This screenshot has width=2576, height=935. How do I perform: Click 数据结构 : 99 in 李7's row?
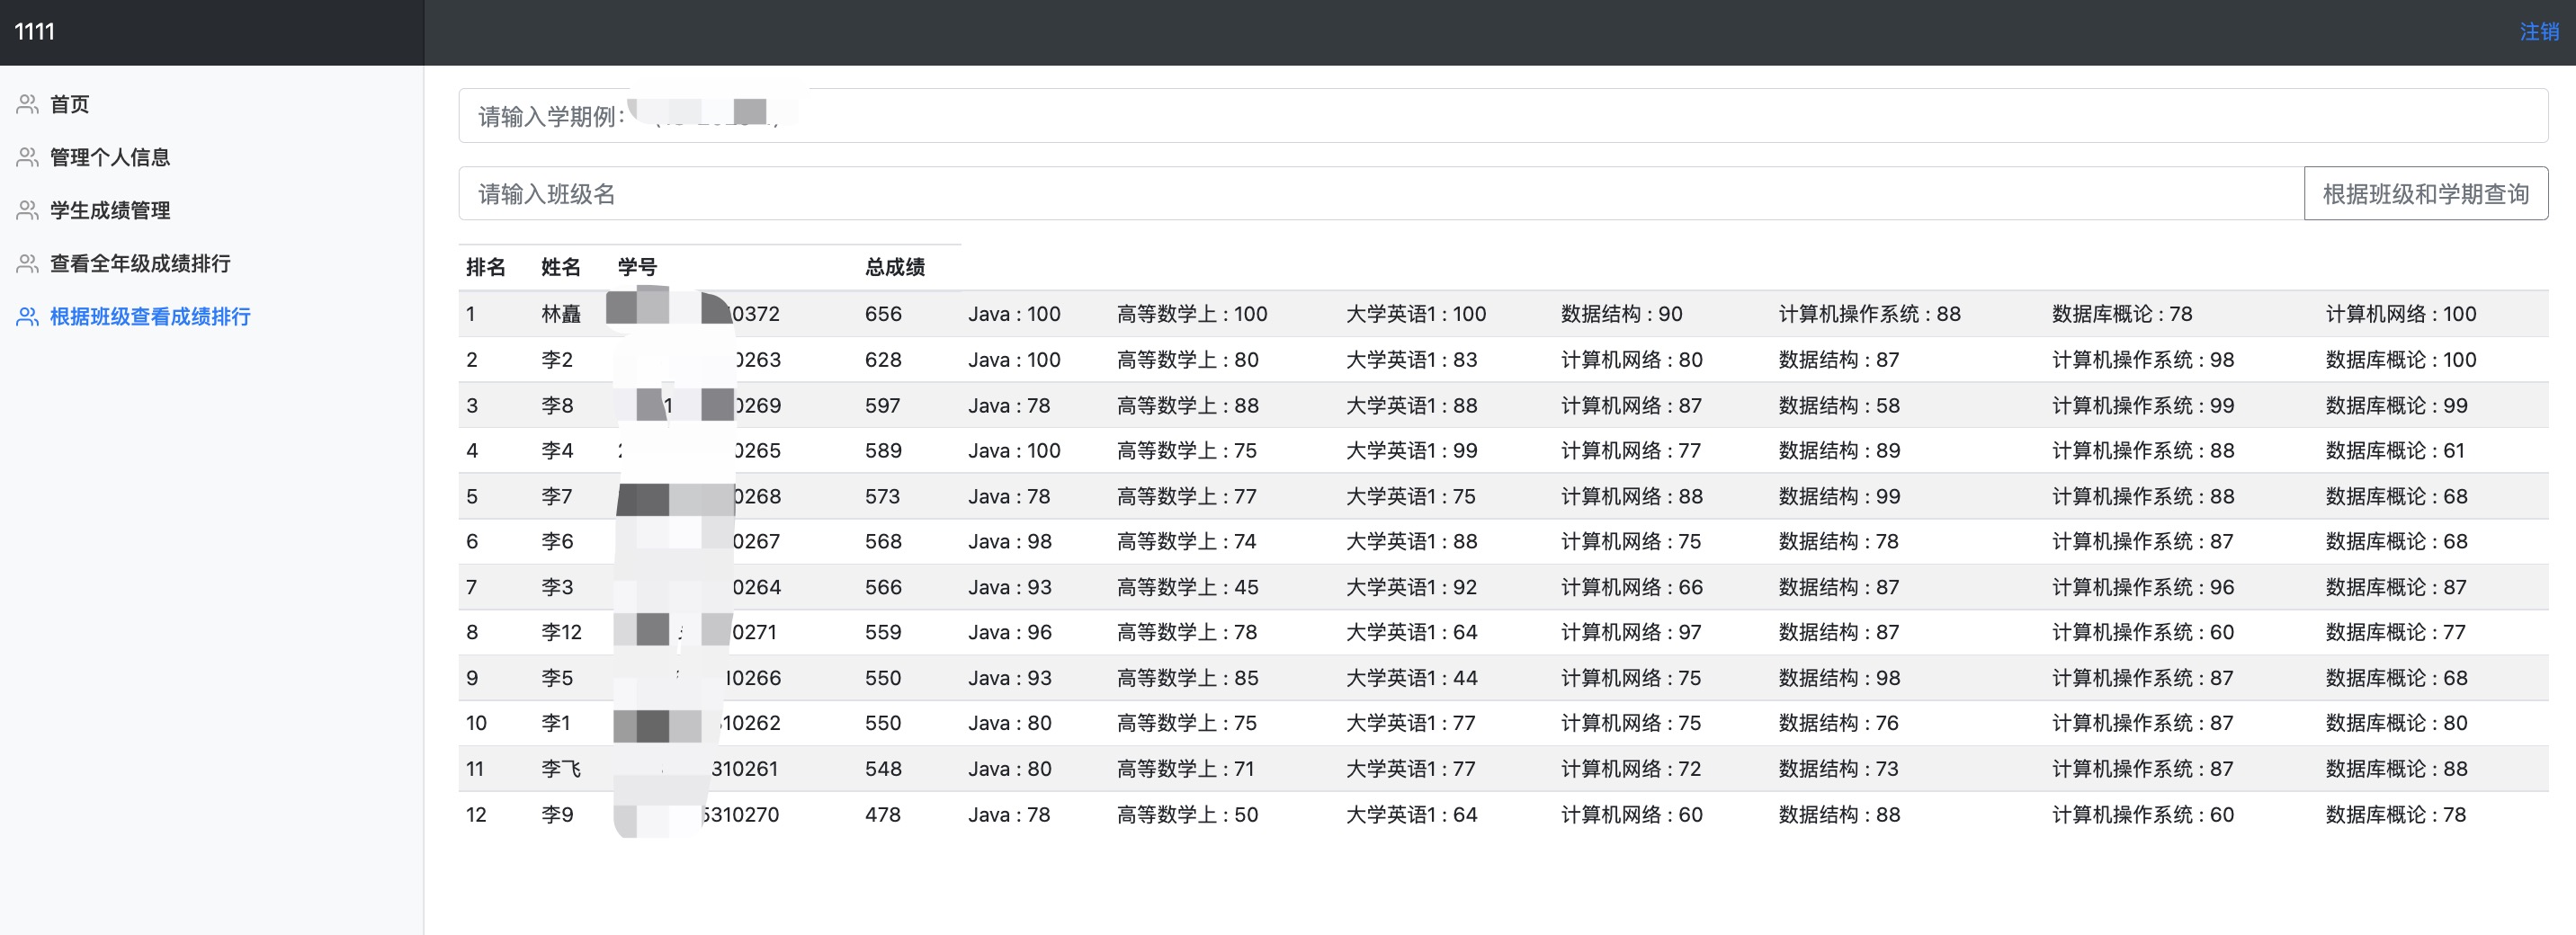(1839, 497)
